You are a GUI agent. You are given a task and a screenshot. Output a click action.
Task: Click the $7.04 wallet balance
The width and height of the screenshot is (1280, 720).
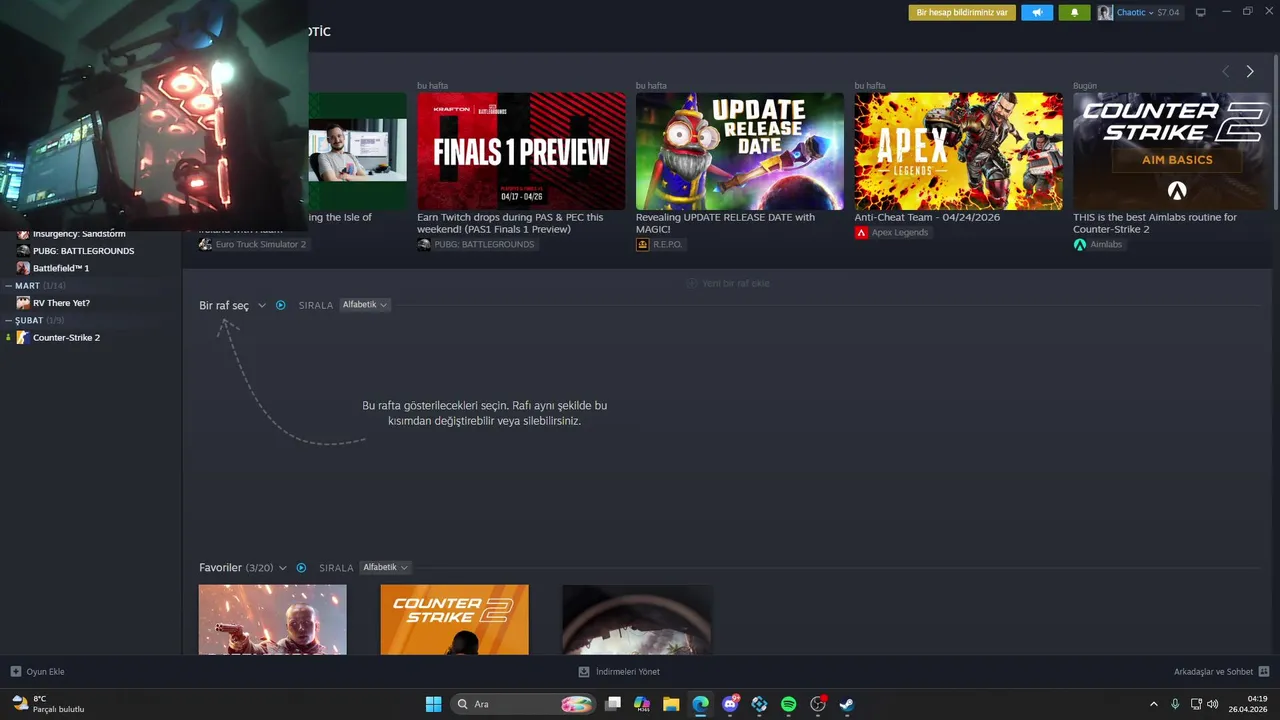click(x=1168, y=13)
